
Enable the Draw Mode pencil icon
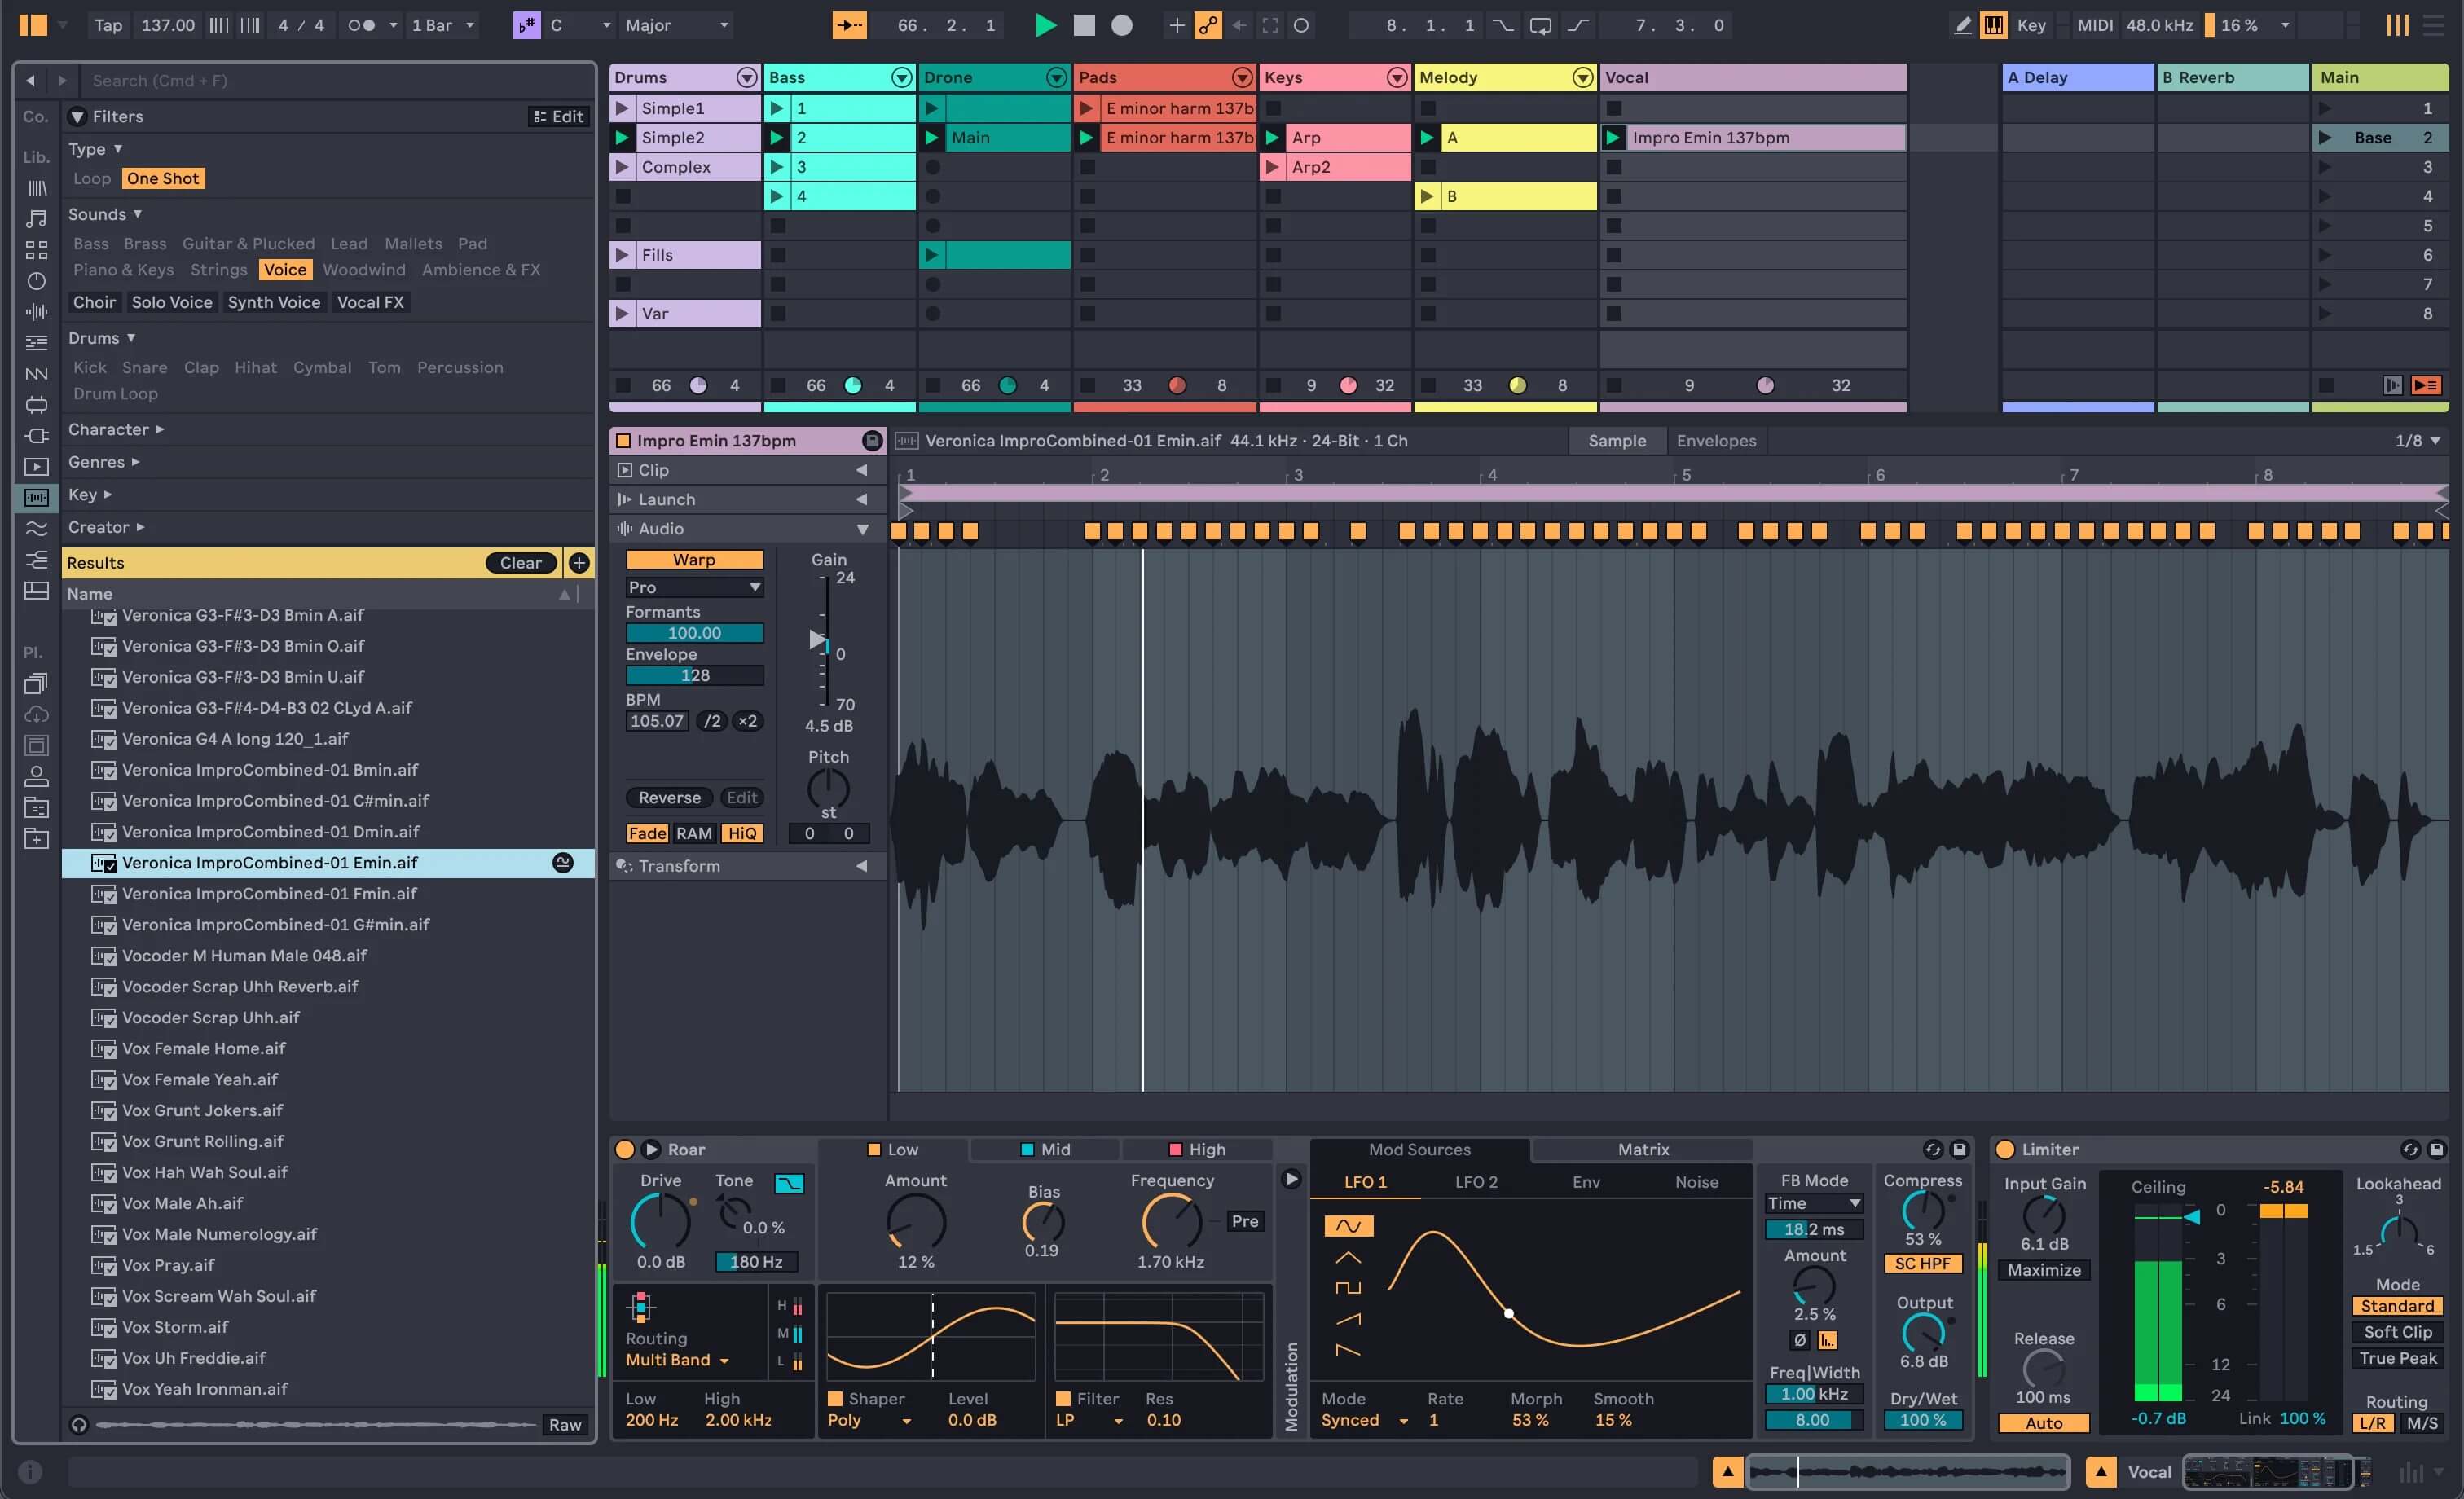coord(1962,25)
